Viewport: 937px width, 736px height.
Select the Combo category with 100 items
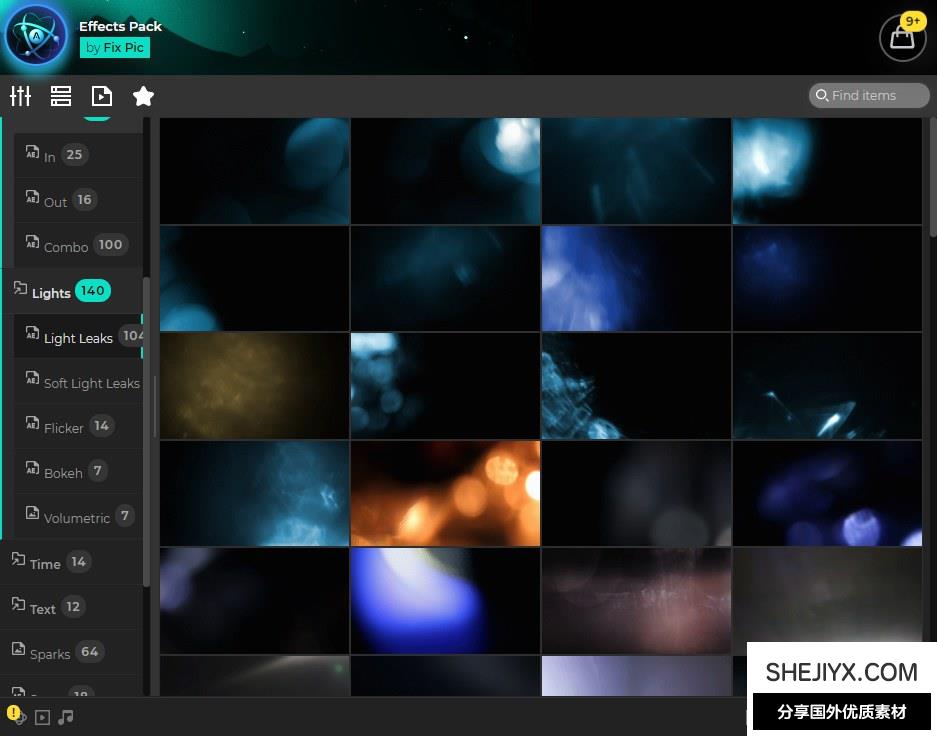[x=66, y=246]
